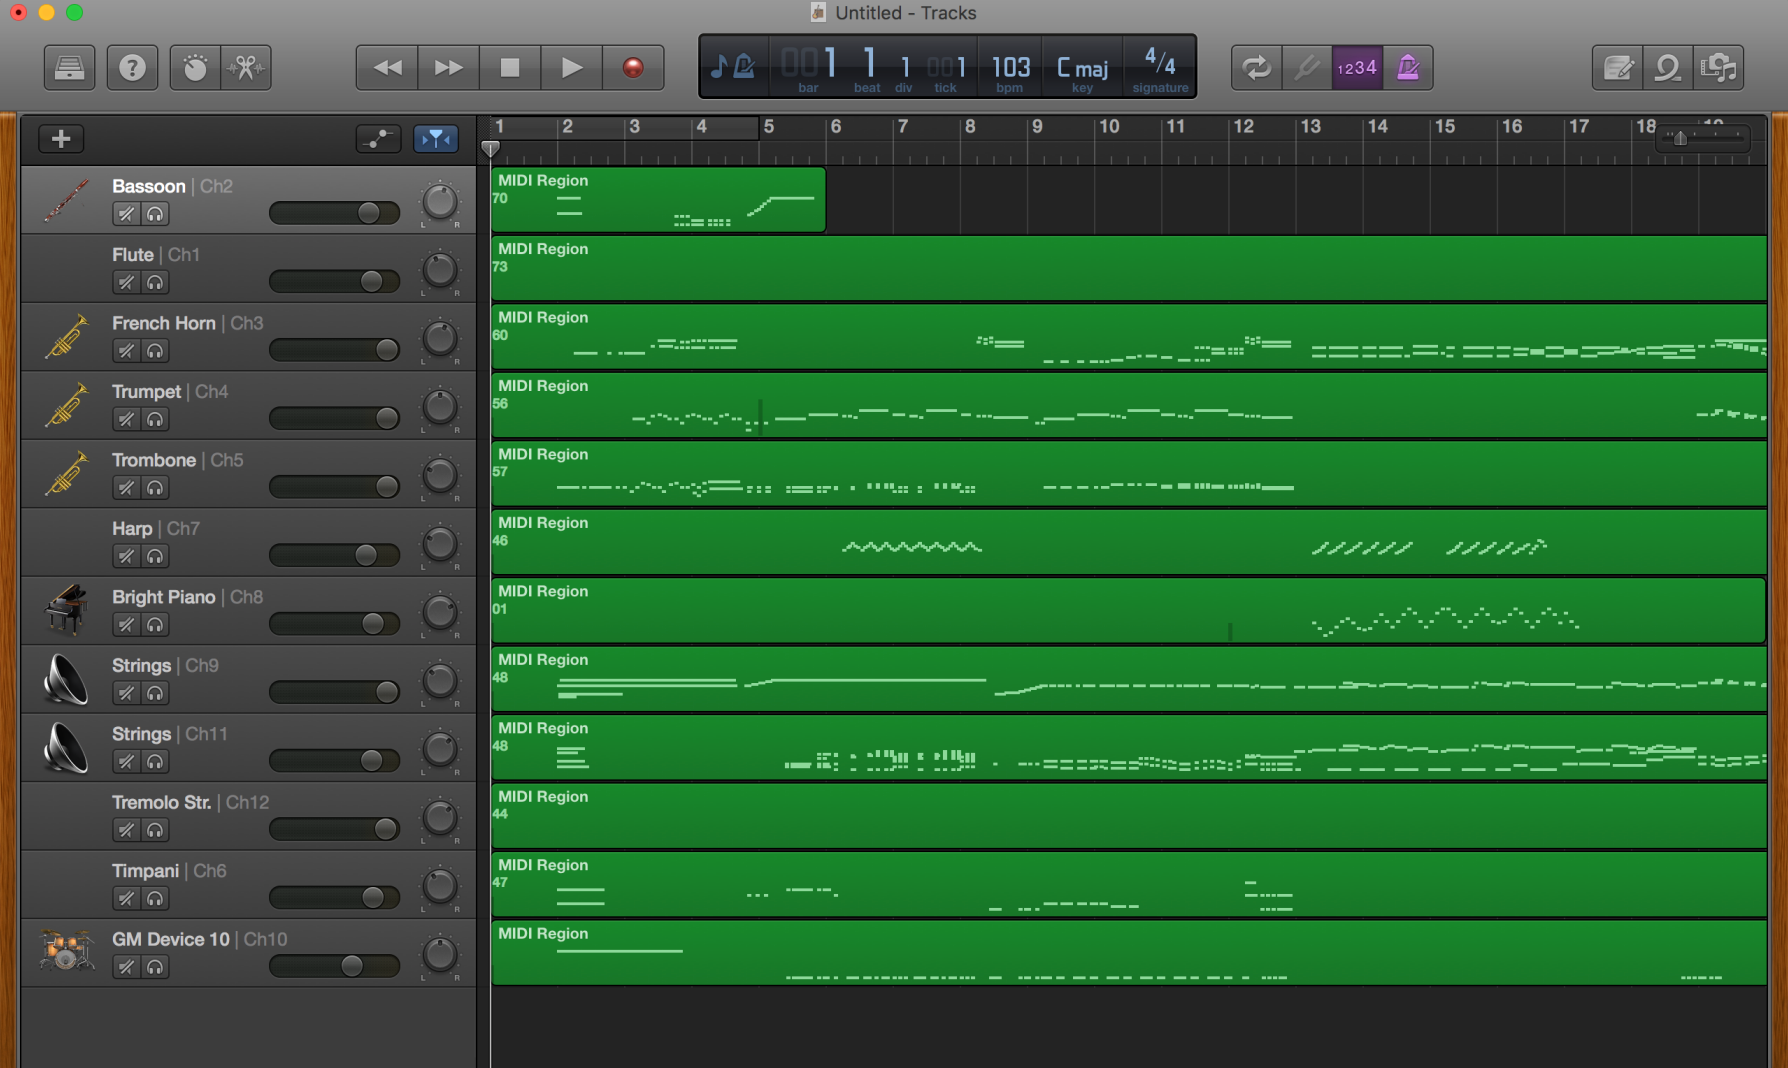
Task: Turn off the metronome click
Action: pos(1408,68)
